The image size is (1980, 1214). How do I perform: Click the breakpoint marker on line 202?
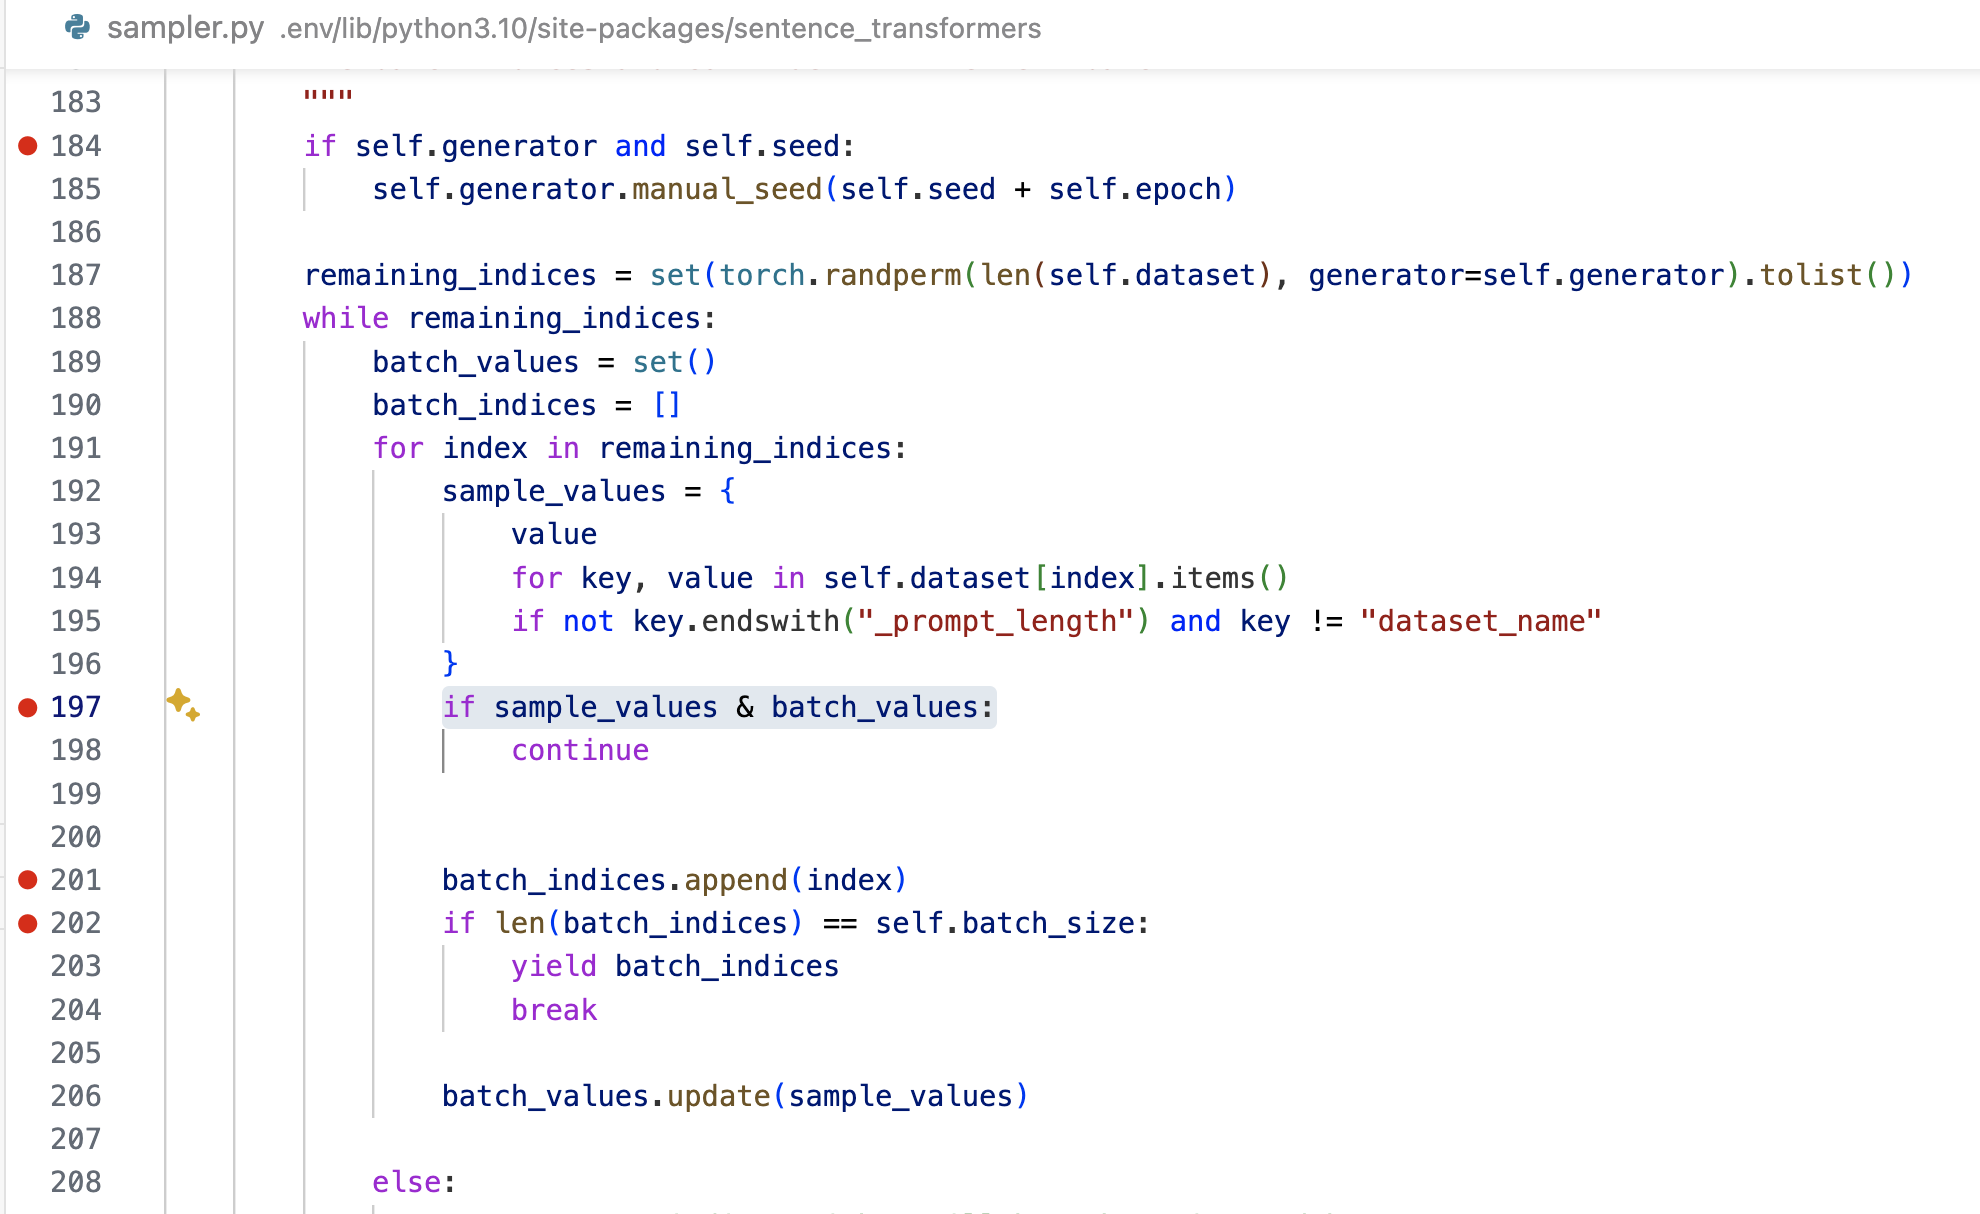(28, 923)
